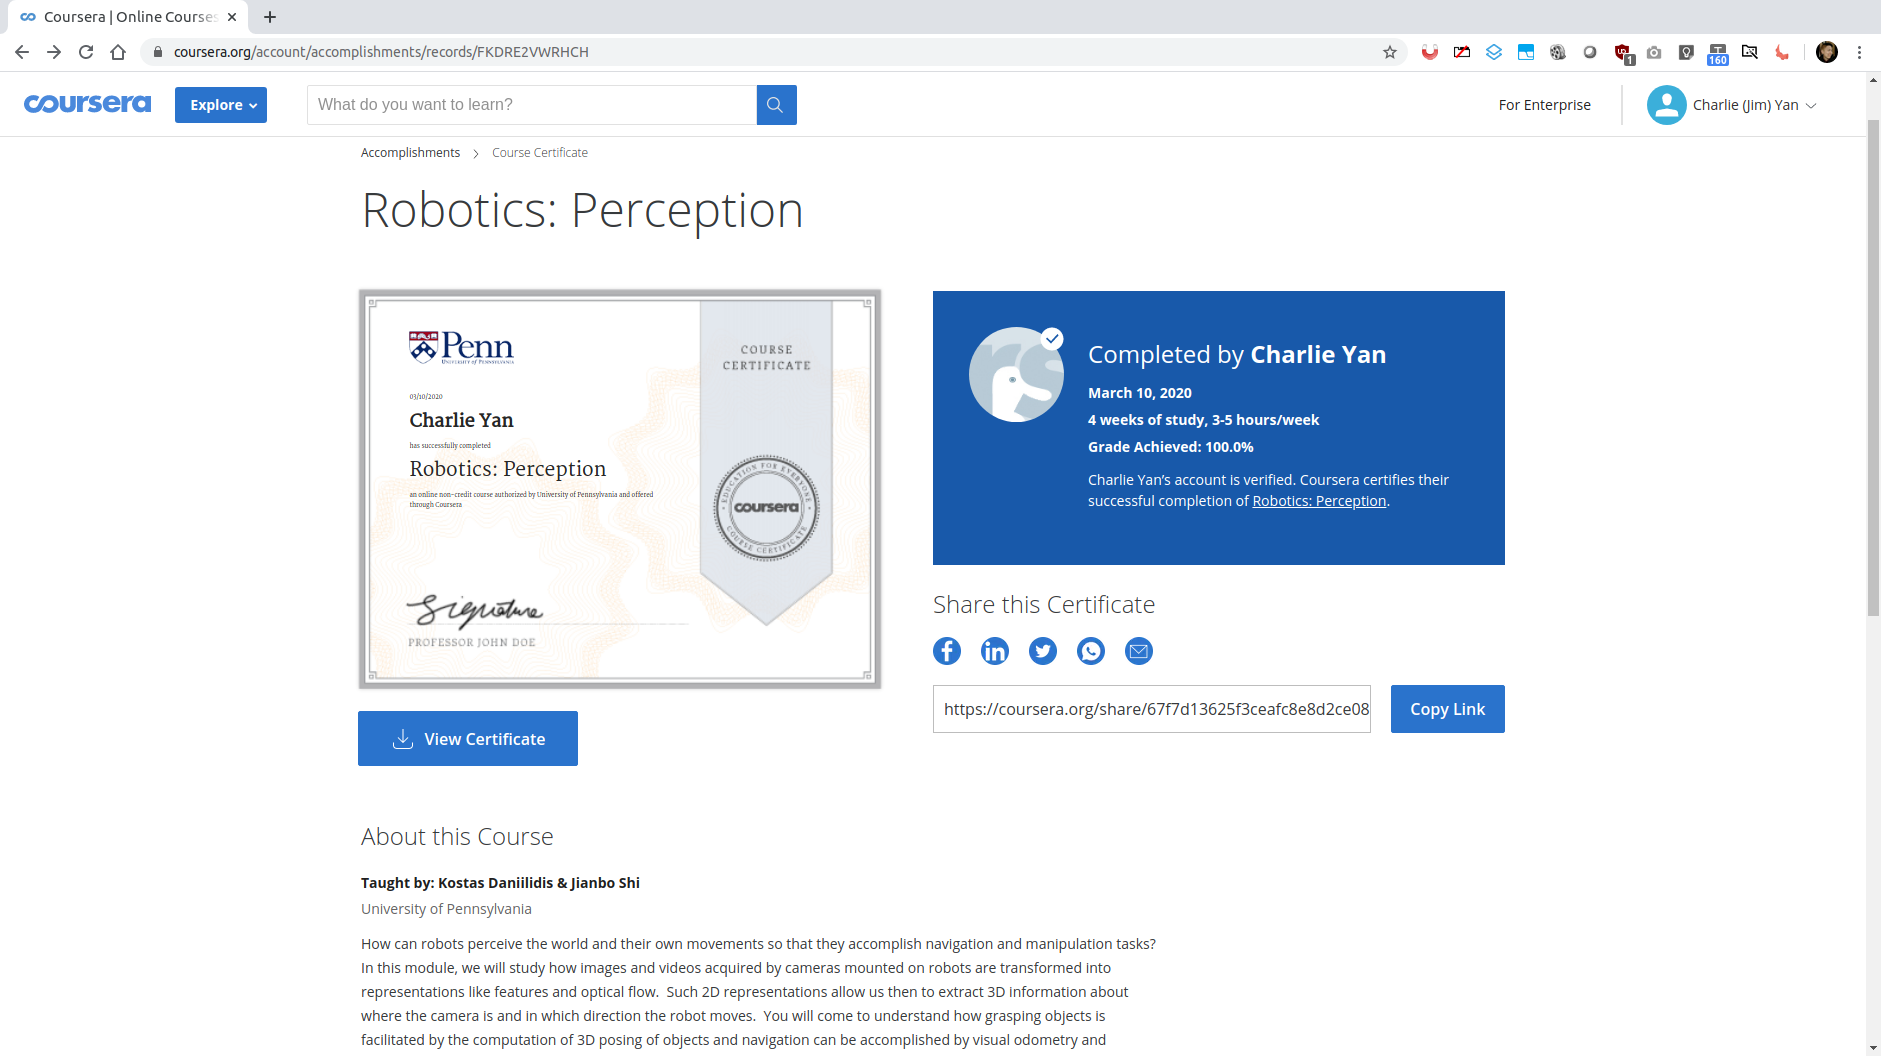Share certificate via WhatsApp
The height and width of the screenshot is (1056, 1881).
click(1090, 651)
